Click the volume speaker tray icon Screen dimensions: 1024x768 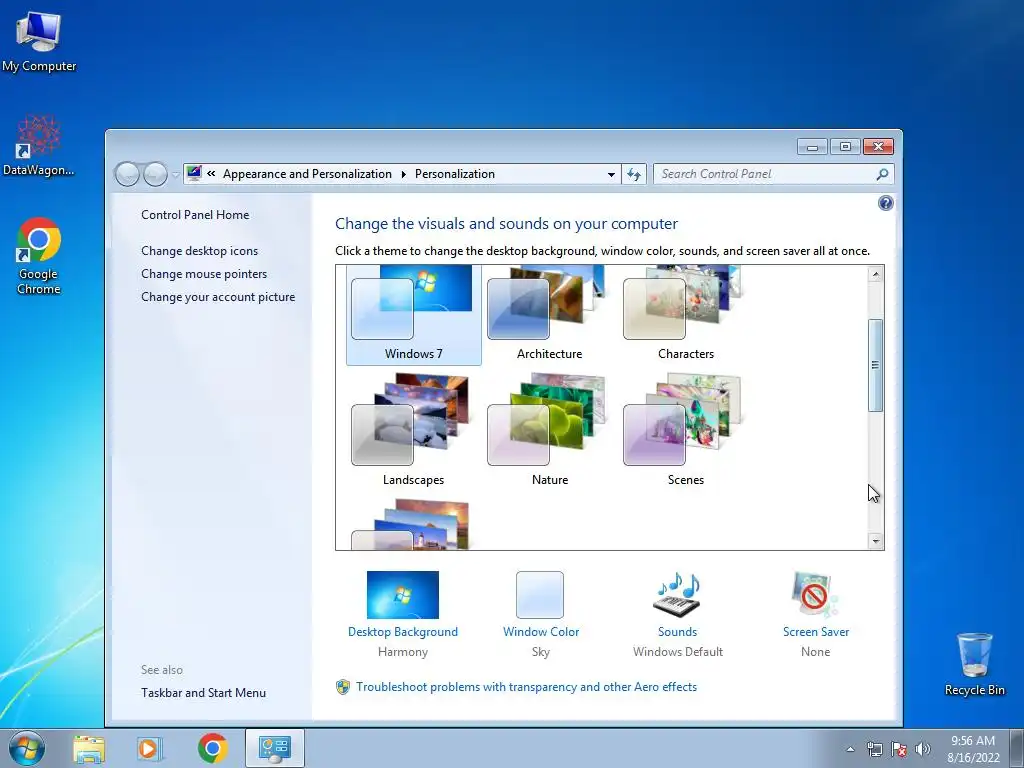(922, 749)
